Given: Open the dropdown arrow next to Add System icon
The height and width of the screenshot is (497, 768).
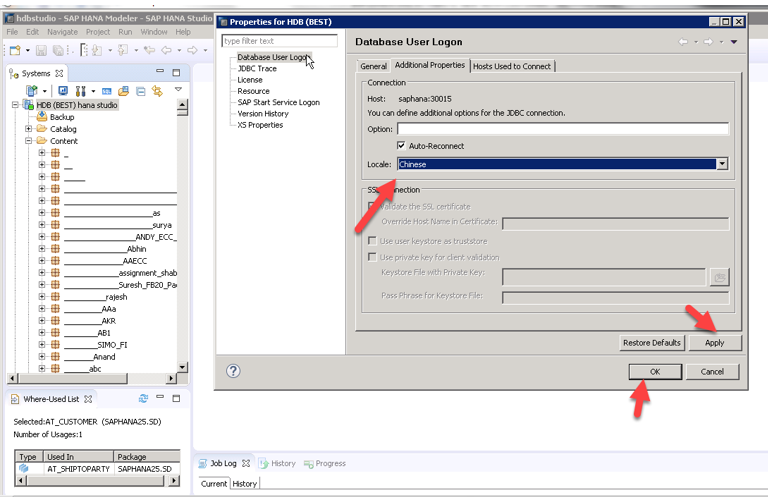Looking at the screenshot, I should [x=45, y=91].
